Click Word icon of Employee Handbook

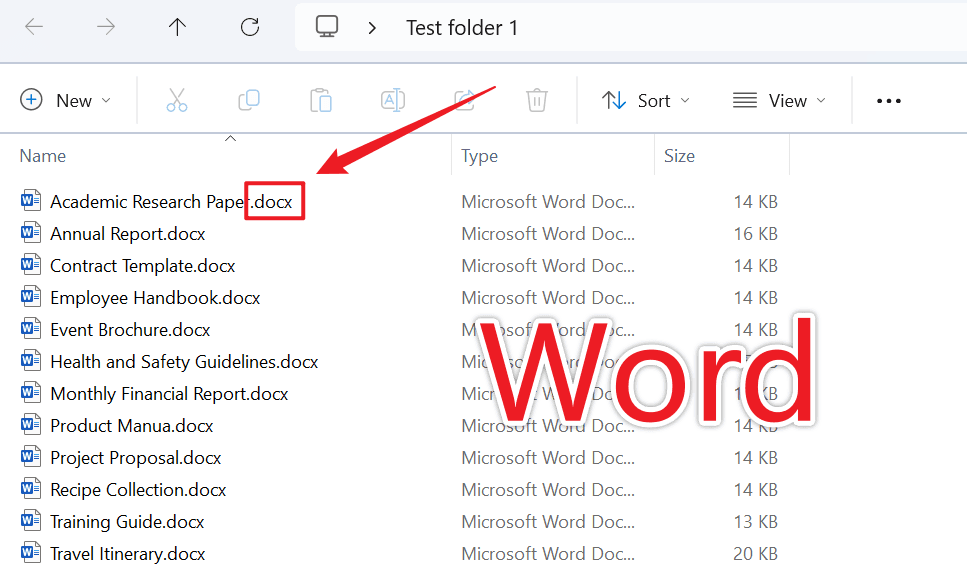coord(31,297)
